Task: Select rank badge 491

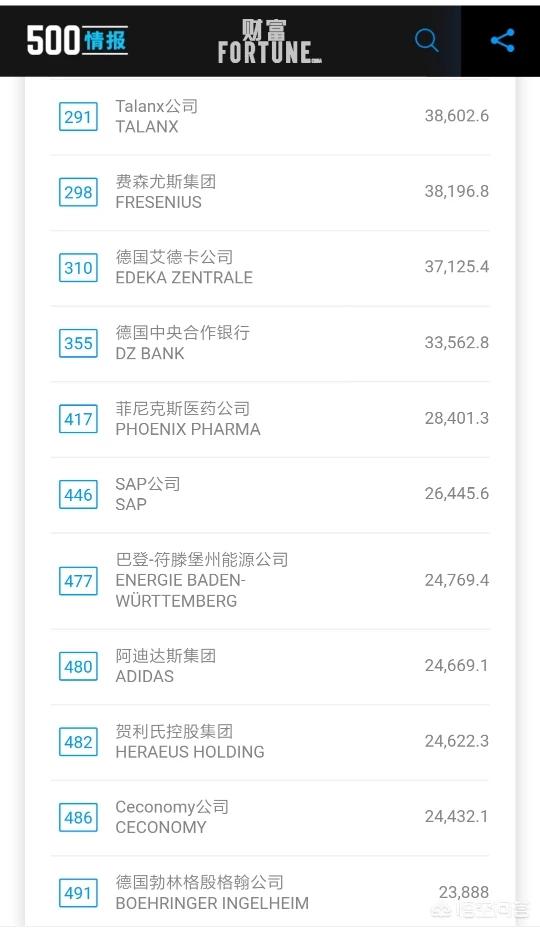Action: coord(78,893)
